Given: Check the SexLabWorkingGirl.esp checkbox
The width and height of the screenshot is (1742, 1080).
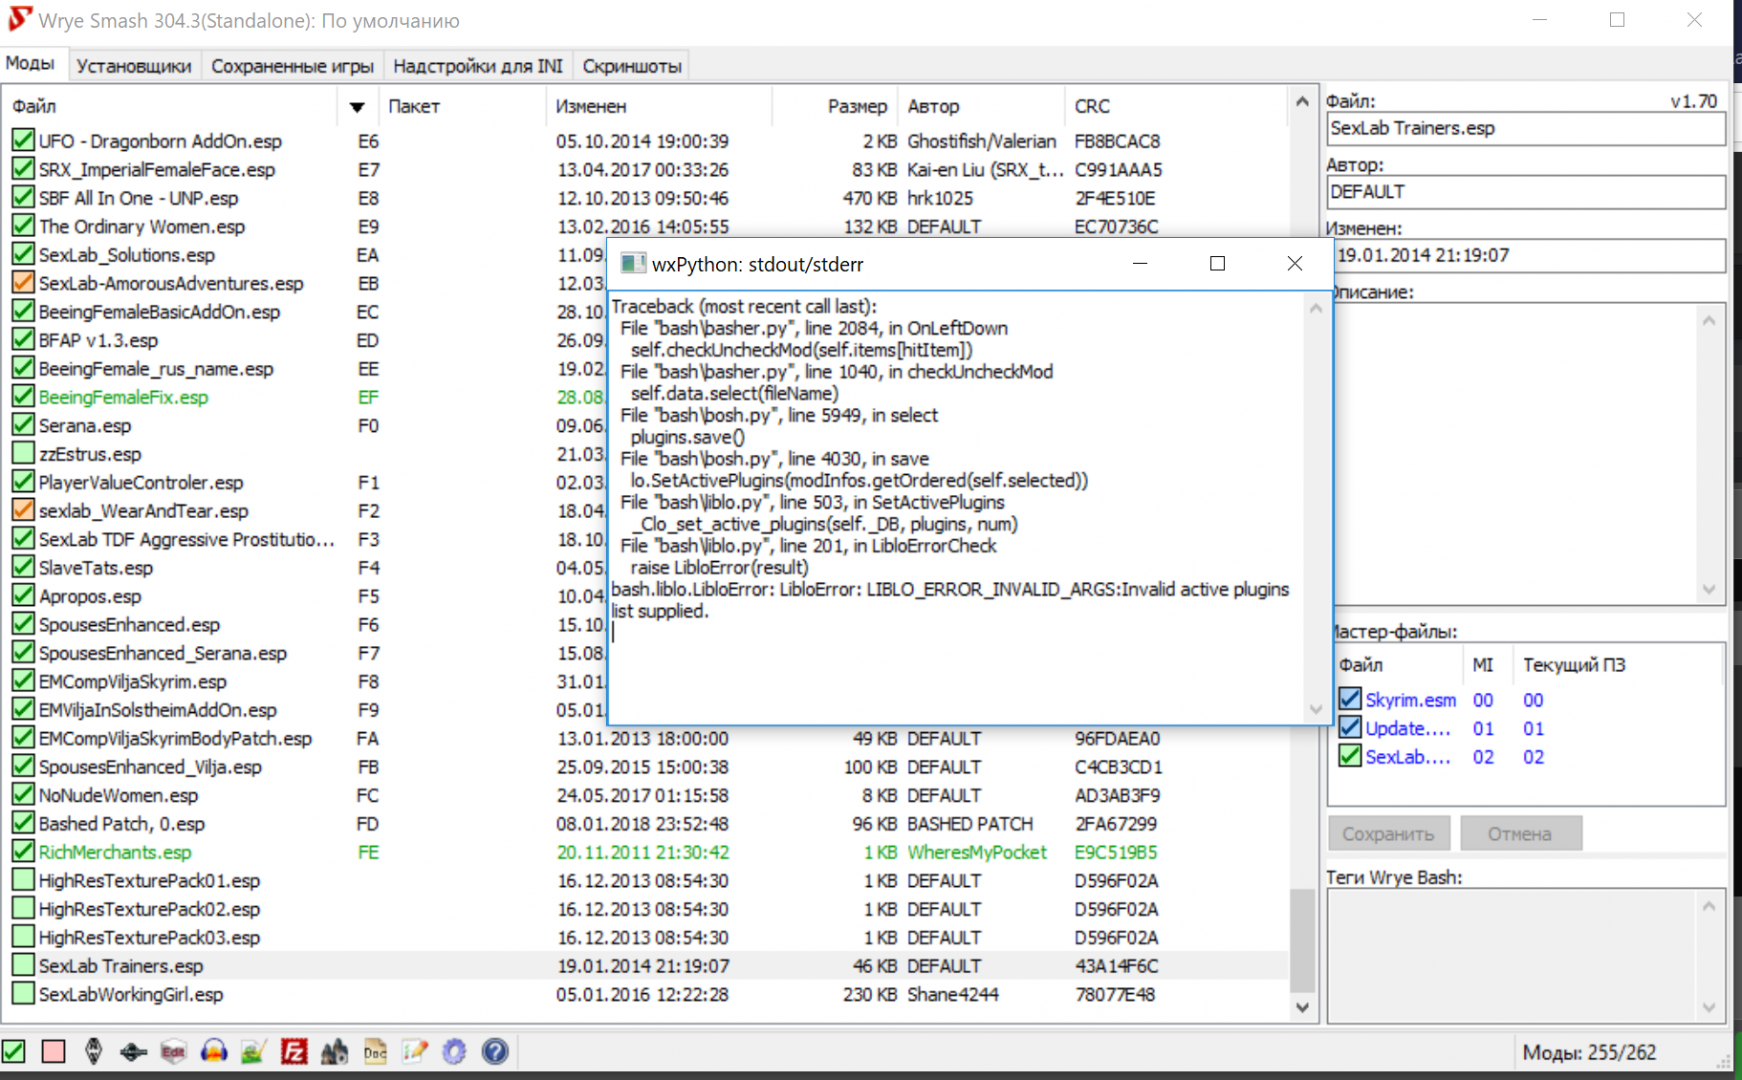Looking at the screenshot, I should click(23, 994).
